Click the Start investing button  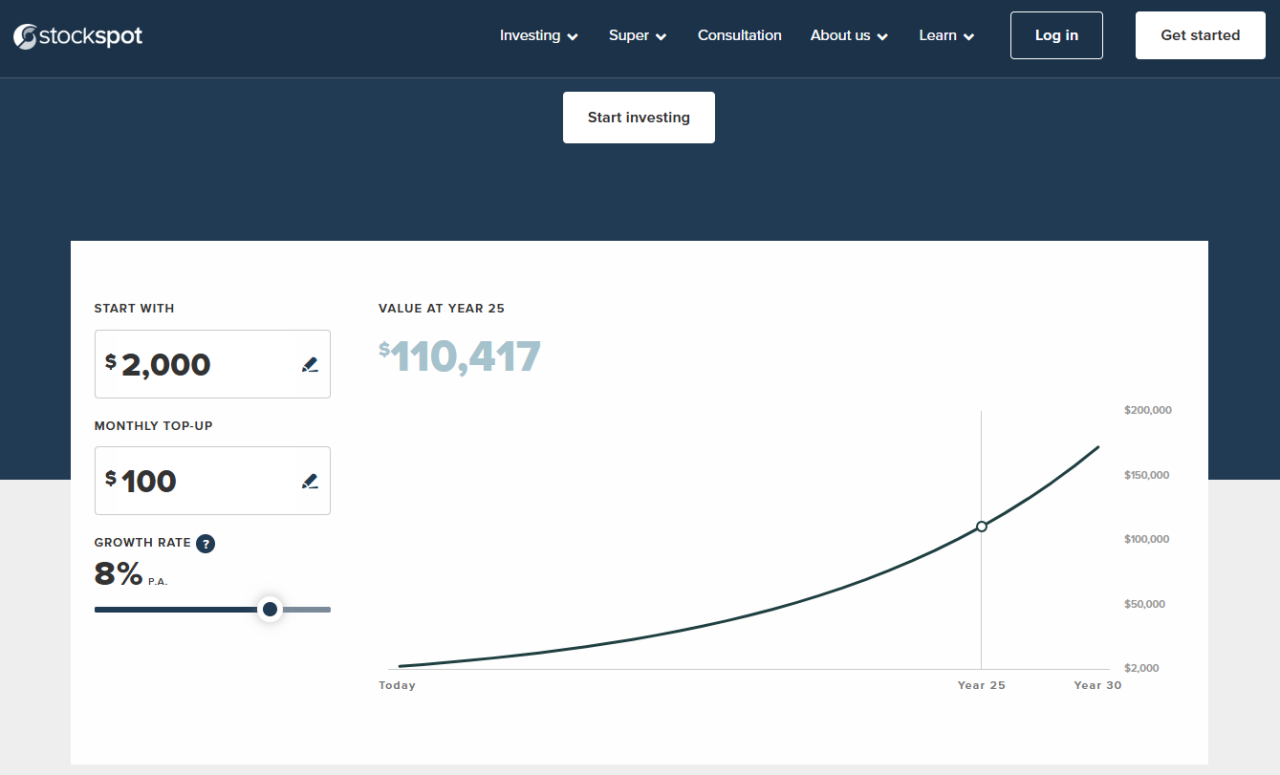point(638,118)
